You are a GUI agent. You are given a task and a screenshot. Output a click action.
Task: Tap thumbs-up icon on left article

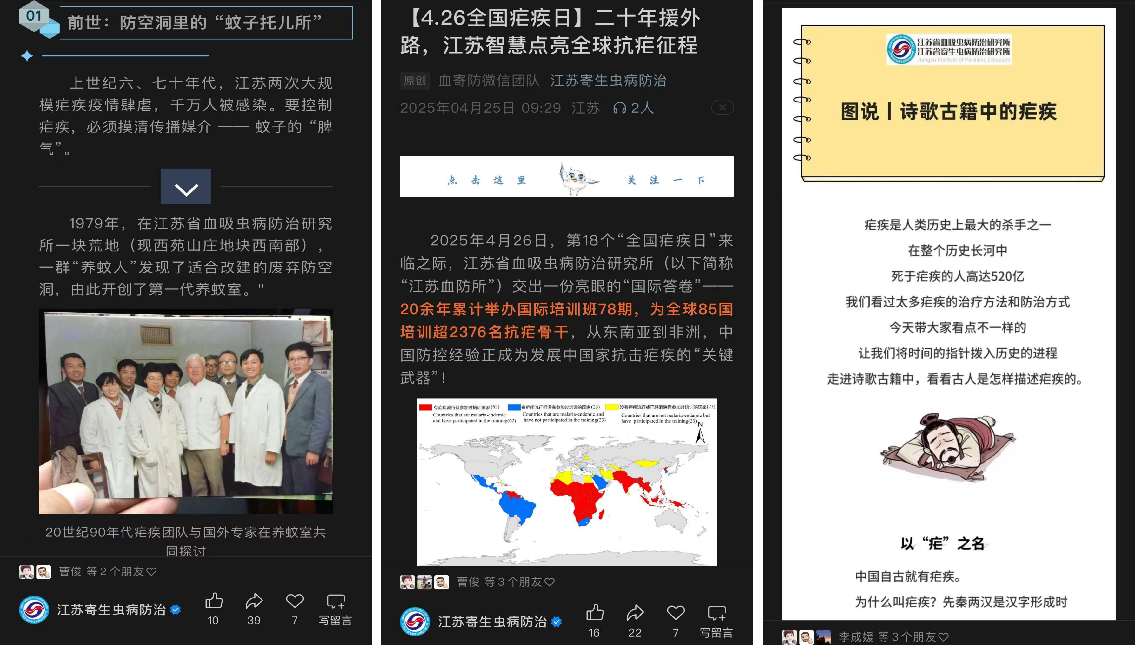point(214,601)
